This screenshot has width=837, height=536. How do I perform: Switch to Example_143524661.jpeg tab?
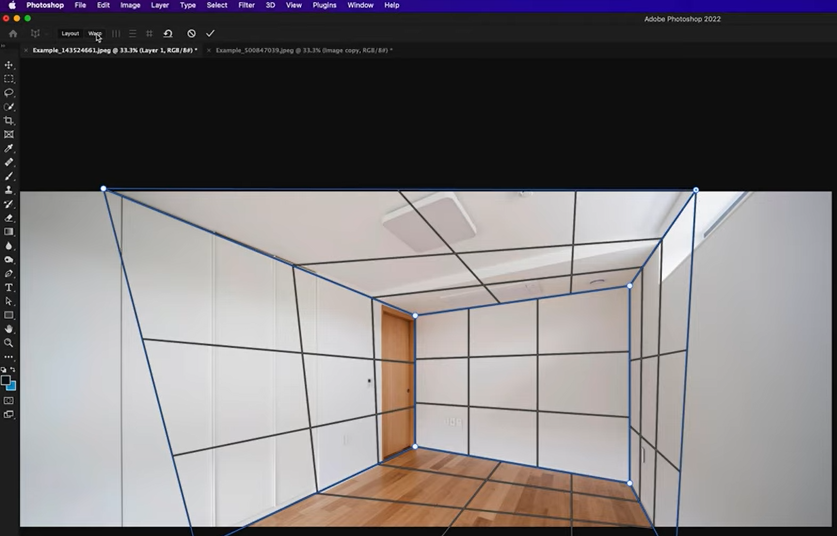115,50
